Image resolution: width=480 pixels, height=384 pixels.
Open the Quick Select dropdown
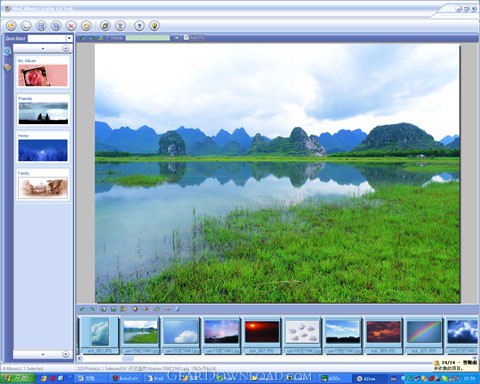[69, 38]
